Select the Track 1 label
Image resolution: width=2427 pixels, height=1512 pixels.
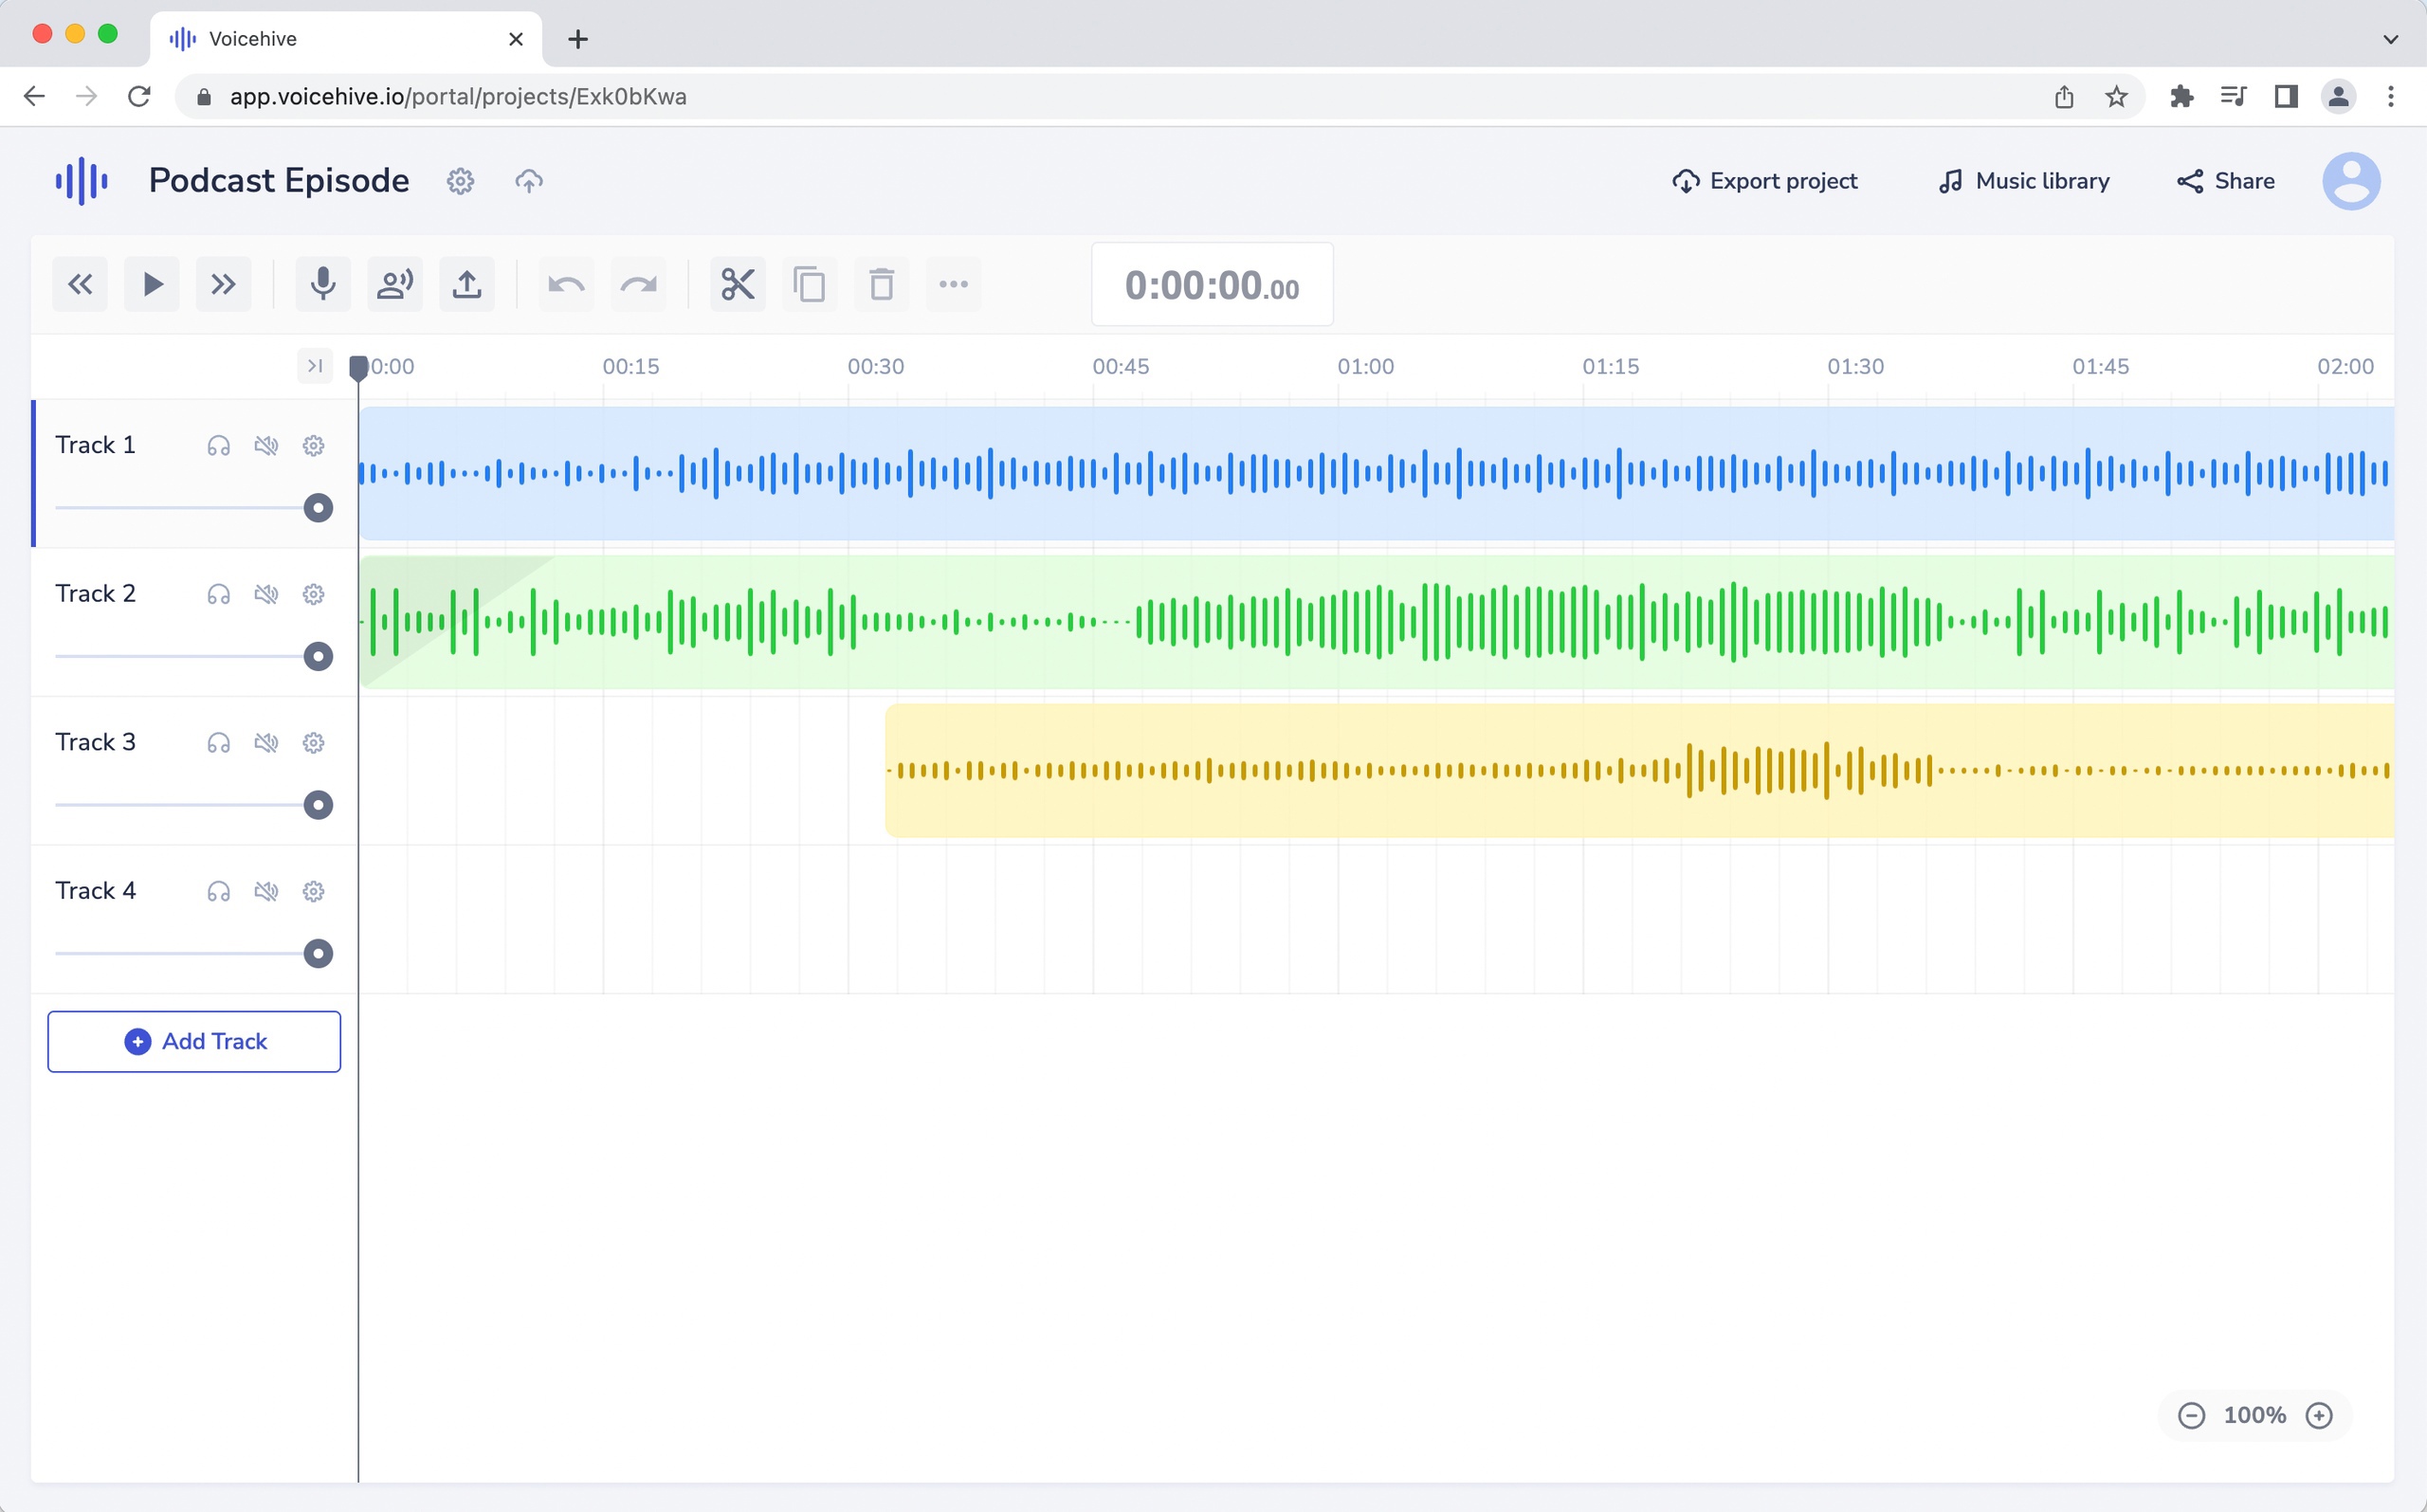[96, 445]
